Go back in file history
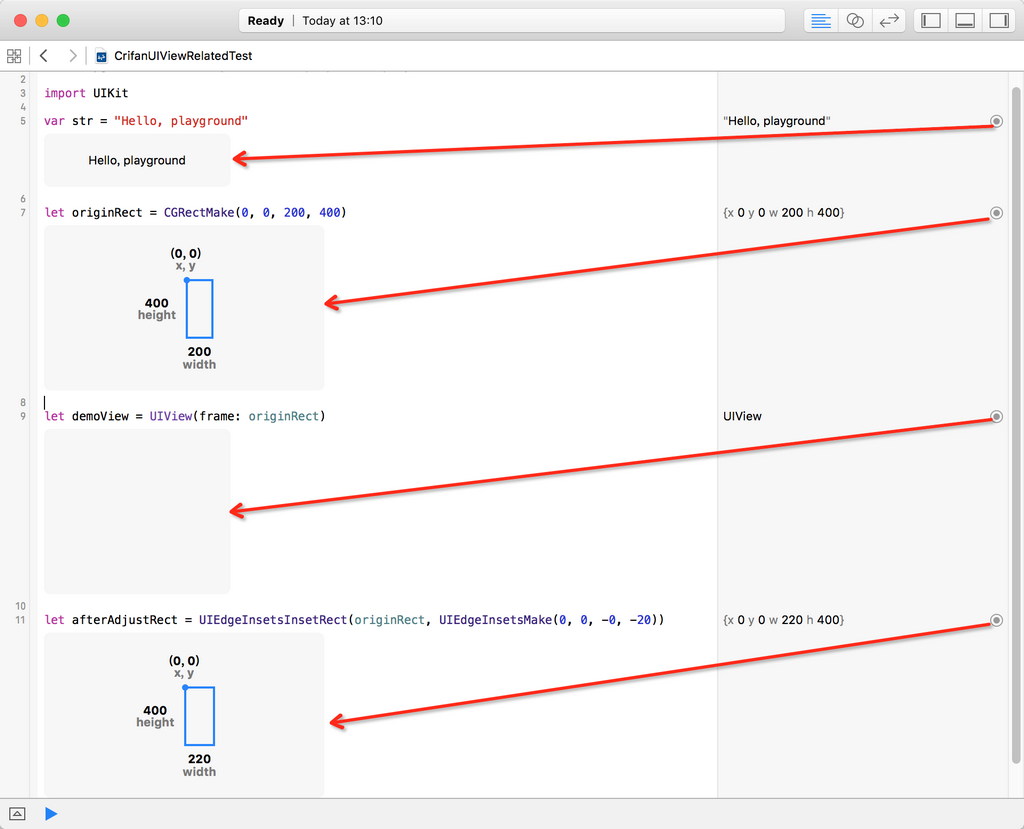The height and width of the screenshot is (829, 1024). click(44, 56)
